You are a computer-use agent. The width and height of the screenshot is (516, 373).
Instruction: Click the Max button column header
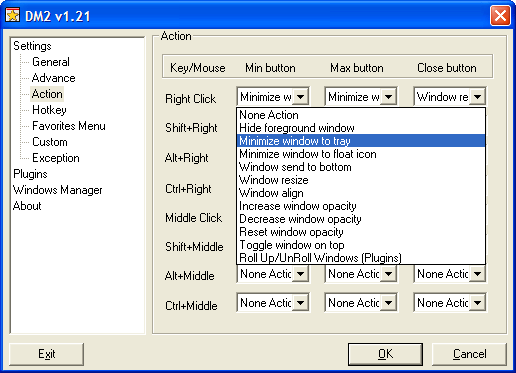click(x=357, y=68)
